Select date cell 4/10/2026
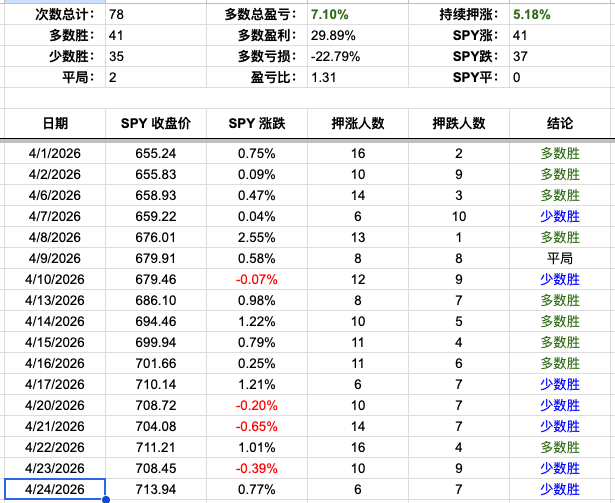 coord(55,279)
